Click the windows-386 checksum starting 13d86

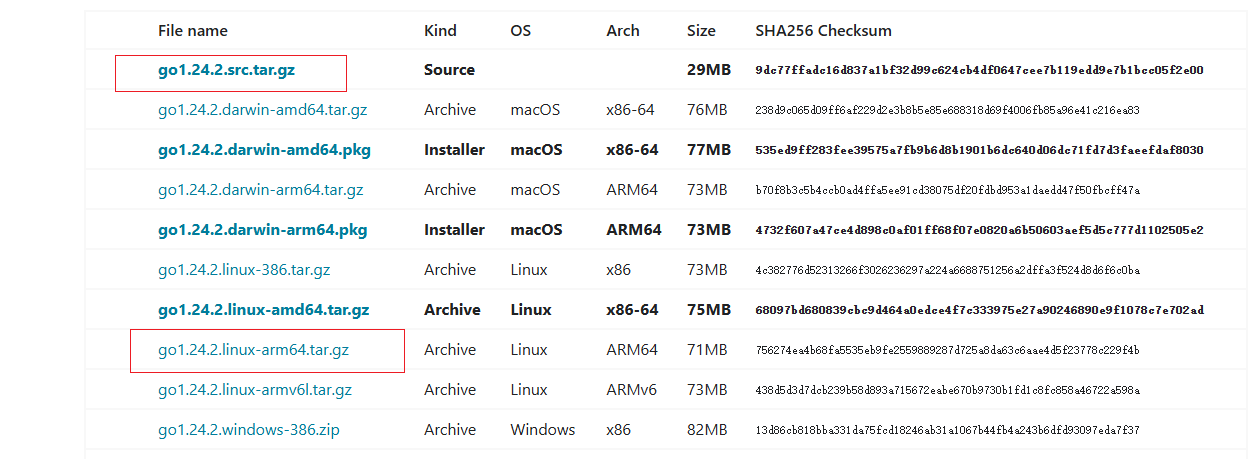click(947, 430)
